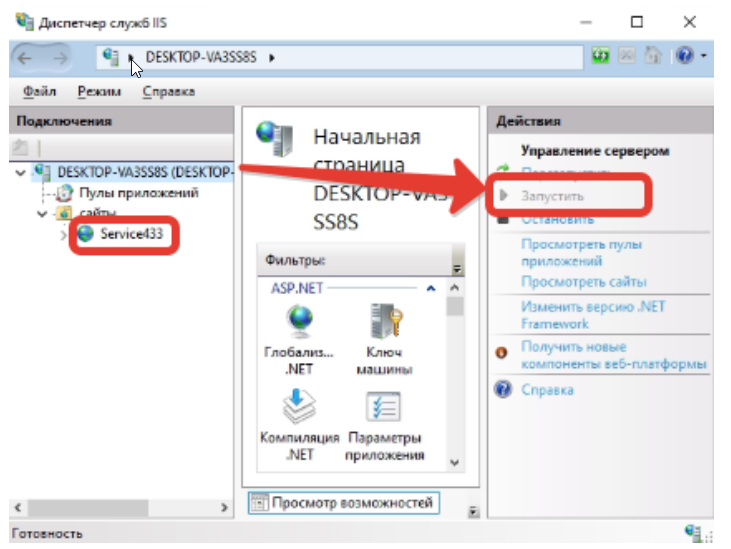Click the Запустить play arrow icon
Screen dimensions: 731x549
(503, 195)
